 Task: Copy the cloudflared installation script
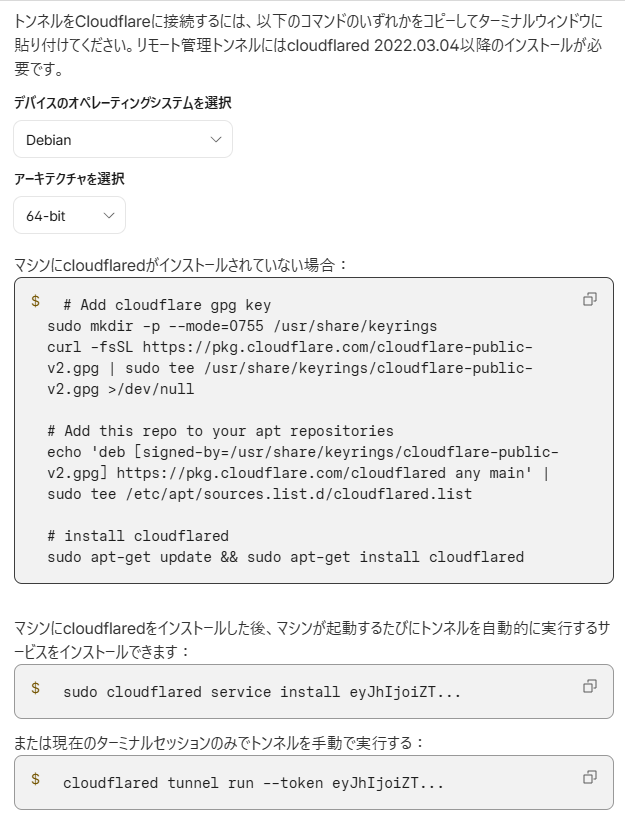(x=590, y=299)
